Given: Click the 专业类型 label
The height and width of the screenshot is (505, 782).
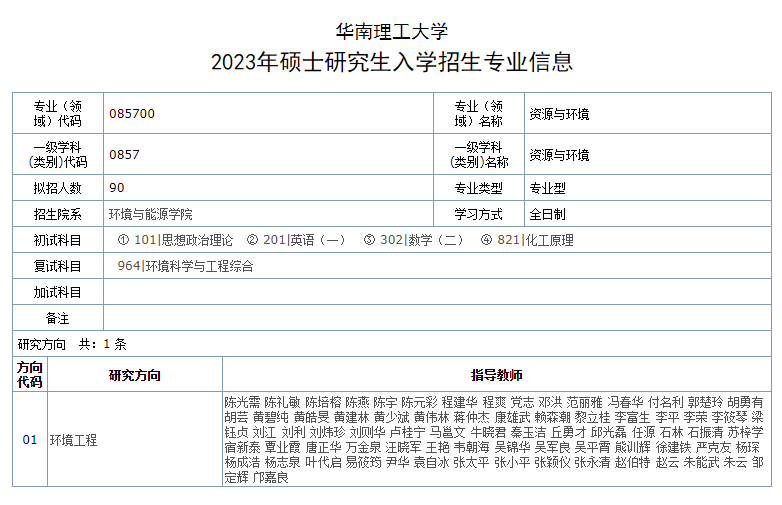Looking at the screenshot, I should 478,188.
